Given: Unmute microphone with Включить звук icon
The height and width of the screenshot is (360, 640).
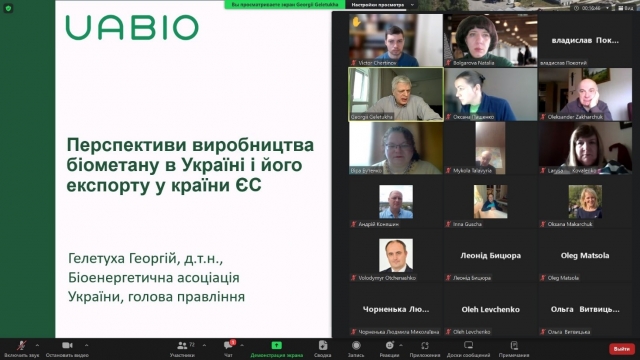Looking at the screenshot, I should [x=22, y=346].
